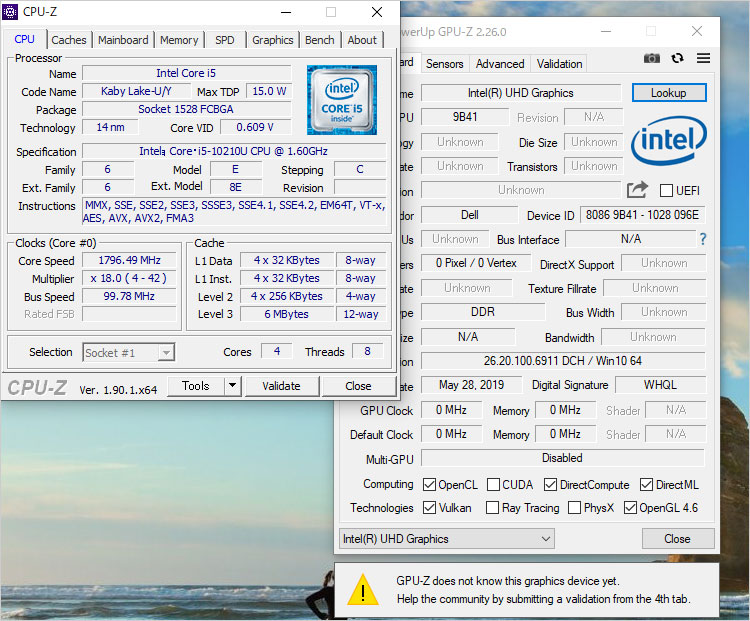The image size is (750, 621).
Task: Click the Package value Socket 1528 FCBGA
Action: click(x=186, y=109)
